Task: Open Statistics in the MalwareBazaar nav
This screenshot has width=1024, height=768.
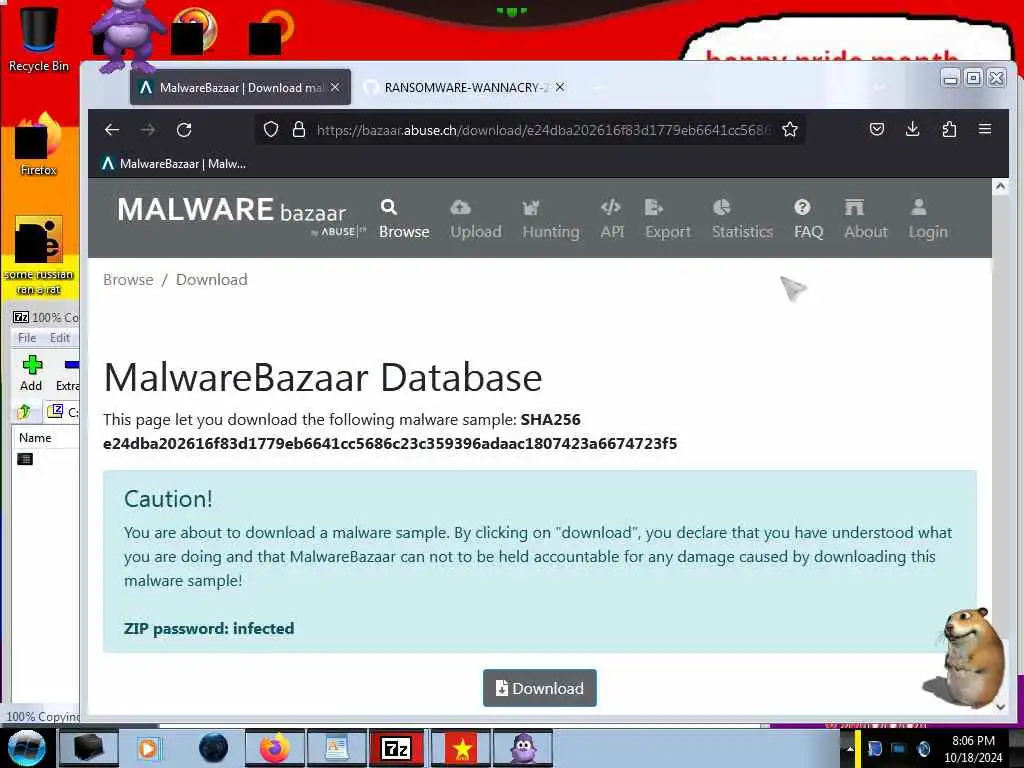Action: pyautogui.click(x=742, y=219)
